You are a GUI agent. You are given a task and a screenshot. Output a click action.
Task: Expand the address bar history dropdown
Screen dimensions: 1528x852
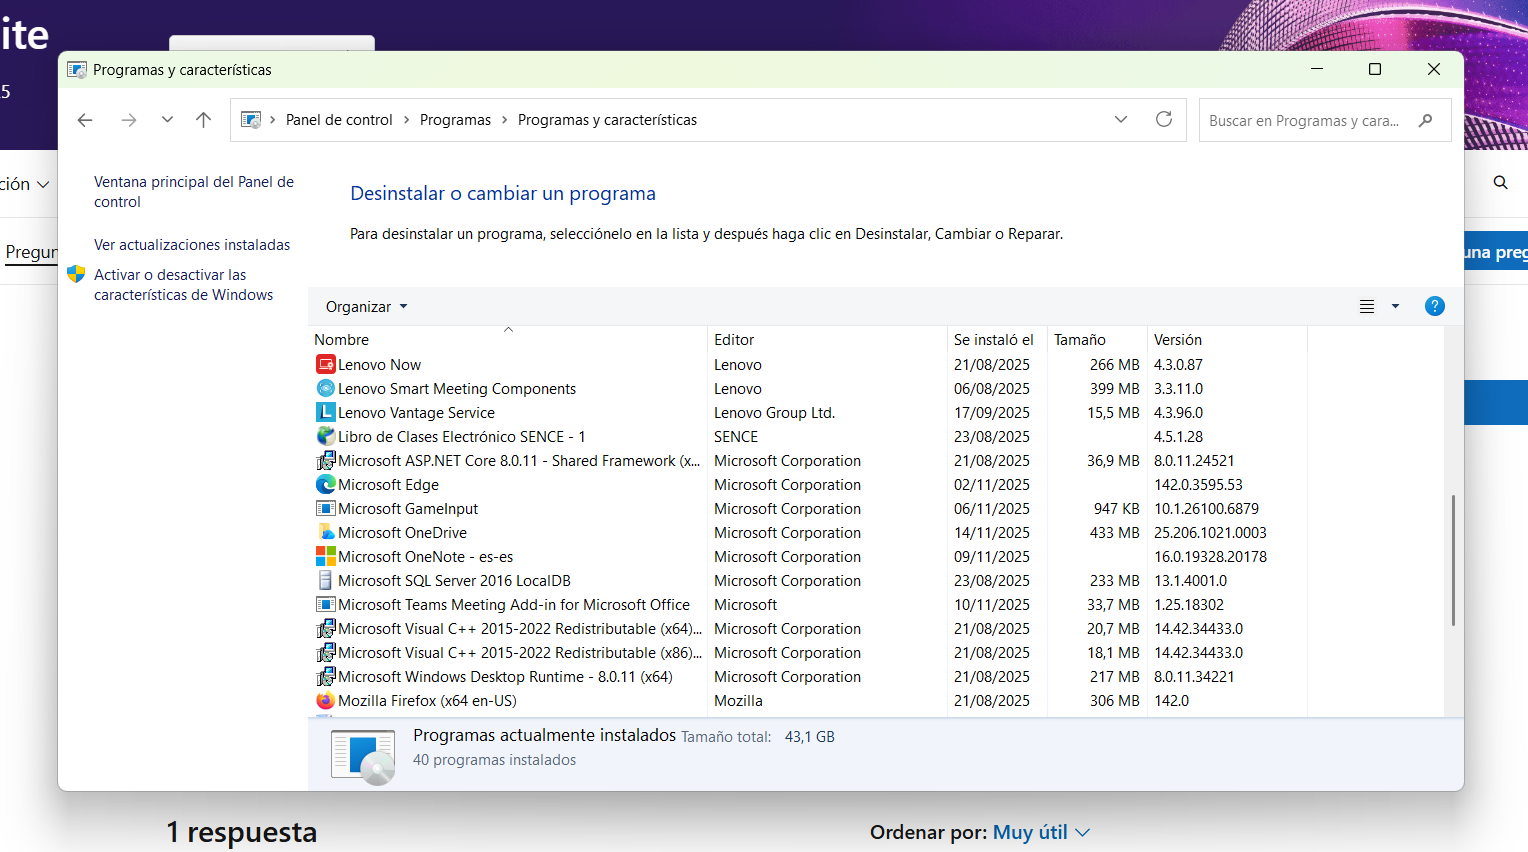pyautogui.click(x=1120, y=119)
